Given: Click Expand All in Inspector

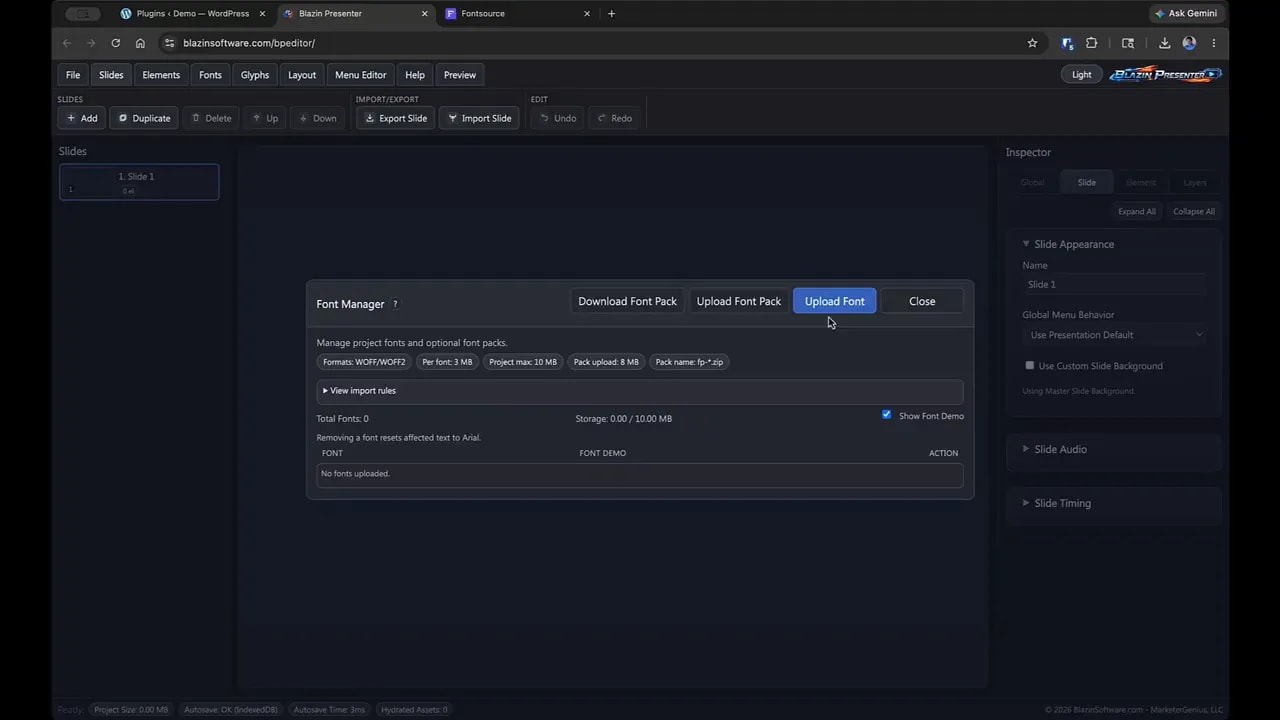Looking at the screenshot, I should pyautogui.click(x=1137, y=211).
